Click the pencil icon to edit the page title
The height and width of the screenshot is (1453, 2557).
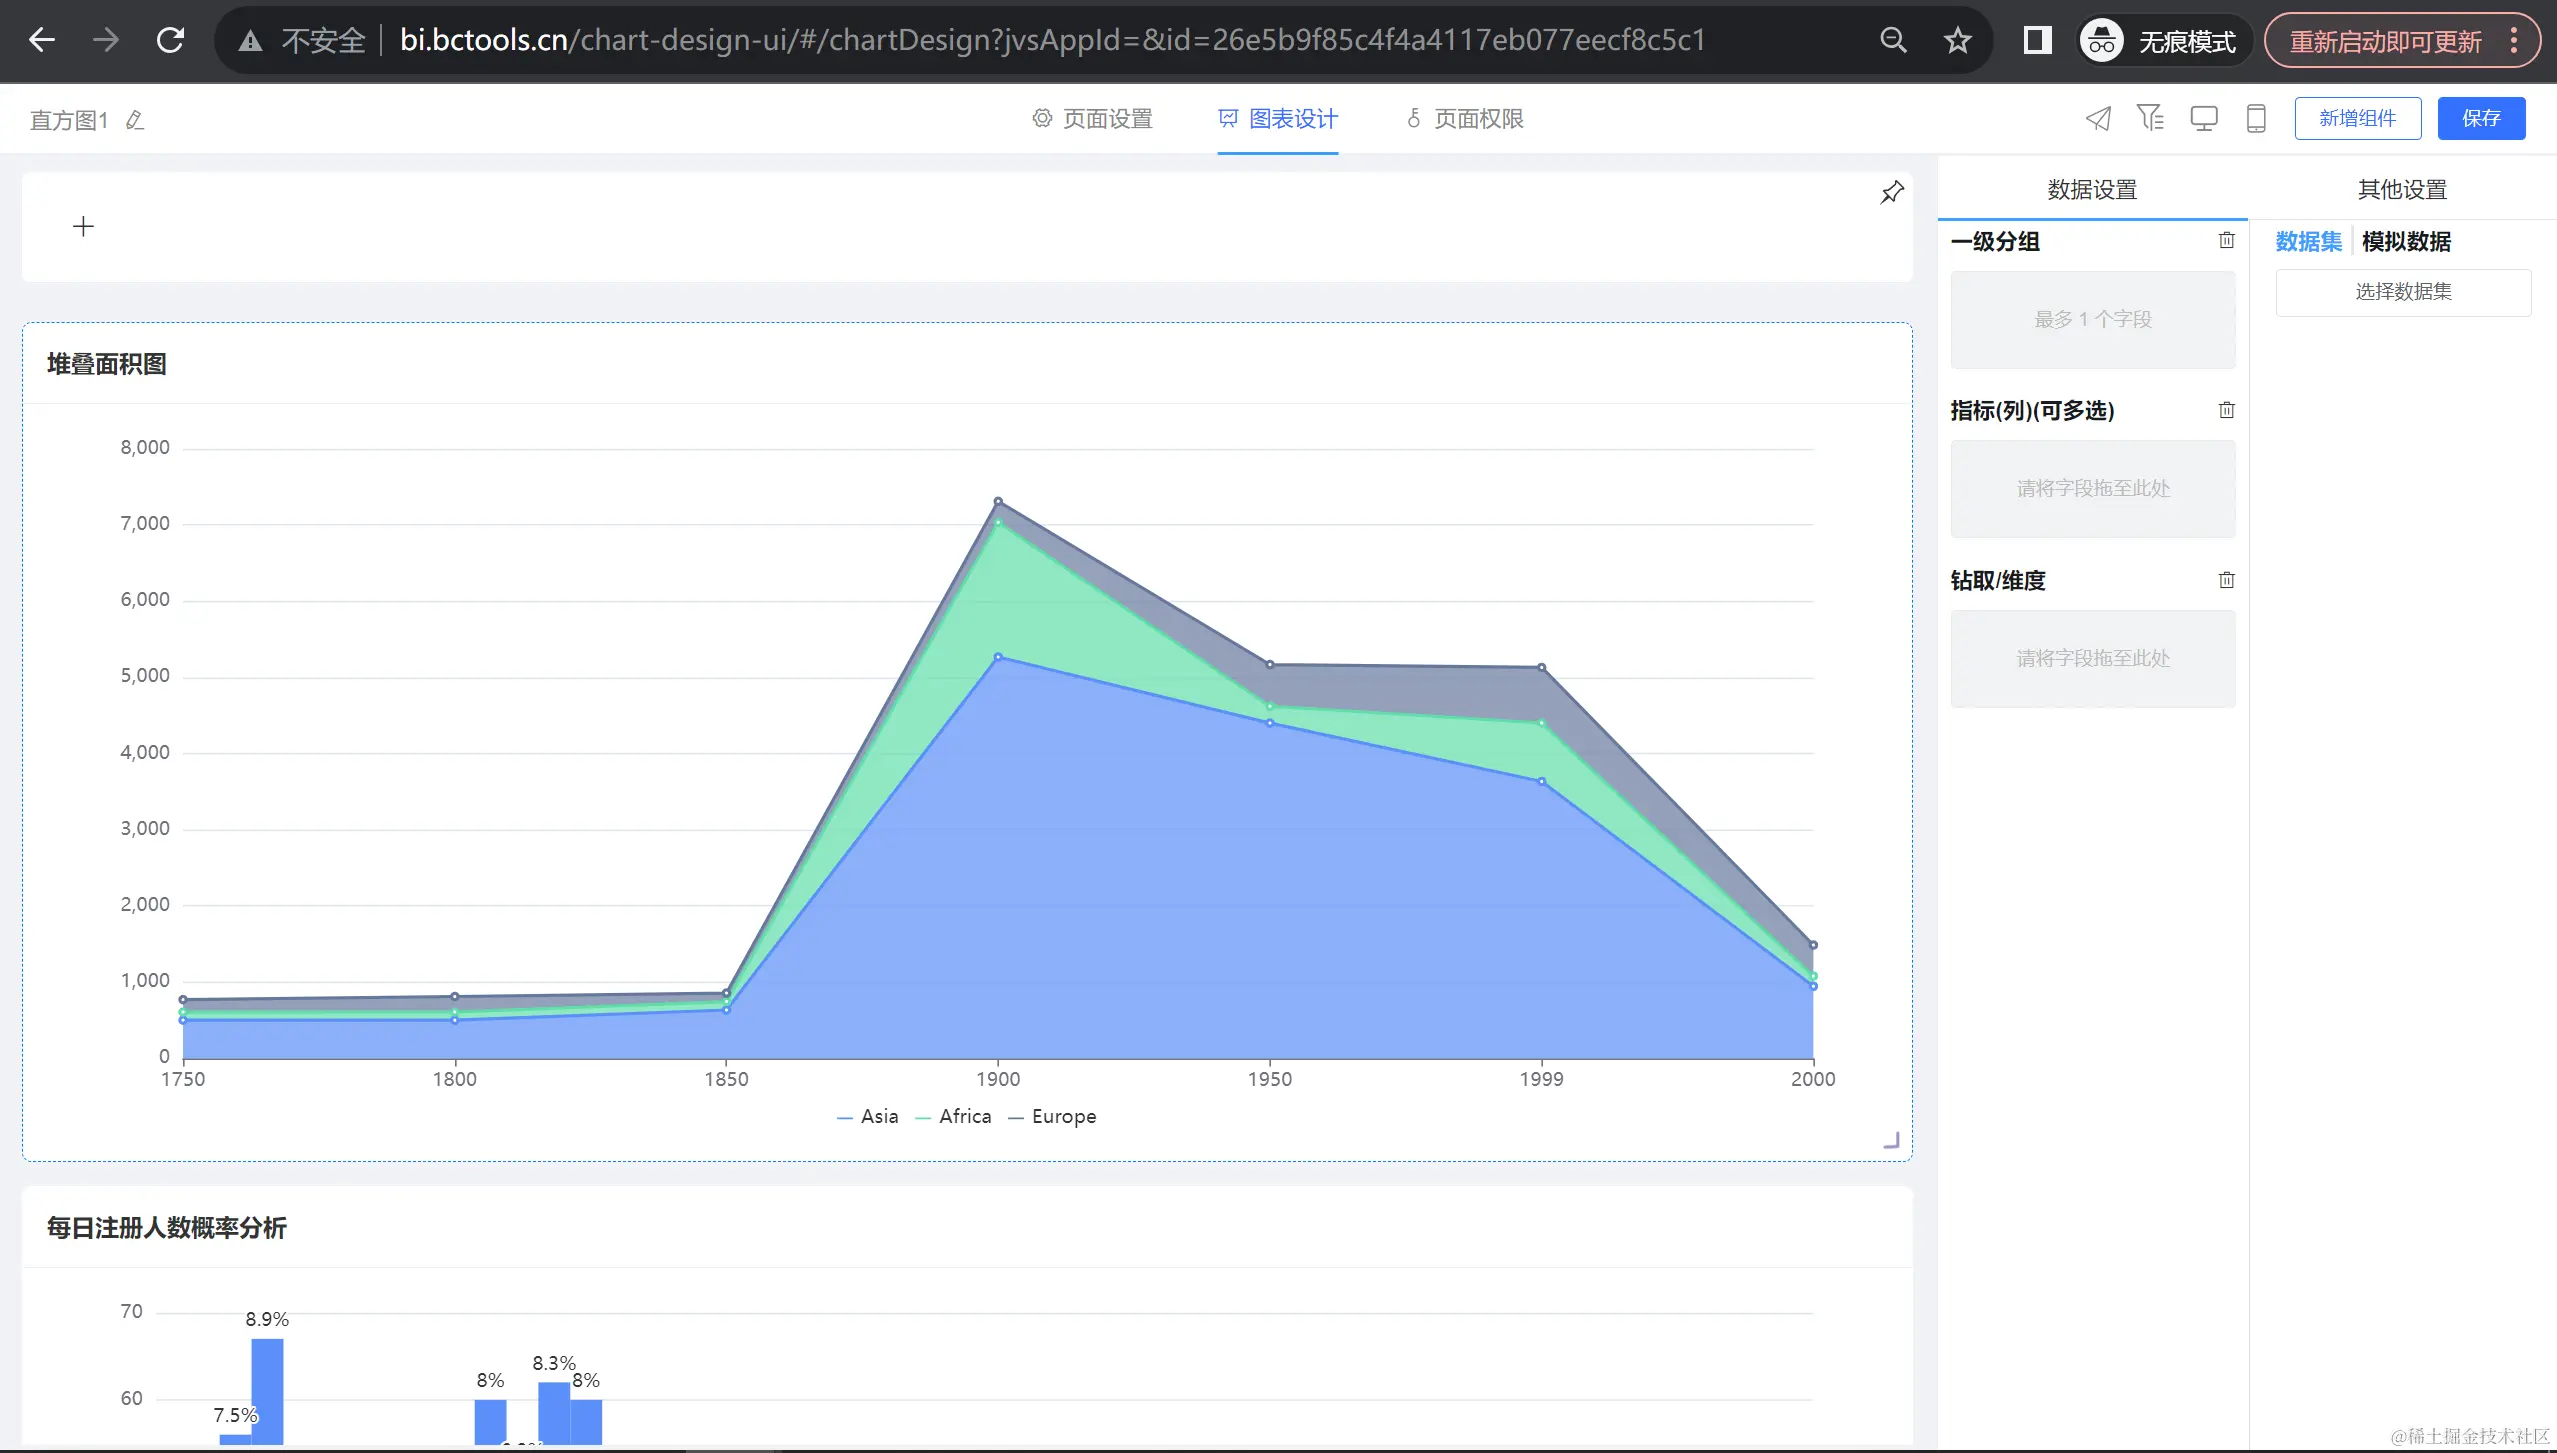point(135,120)
